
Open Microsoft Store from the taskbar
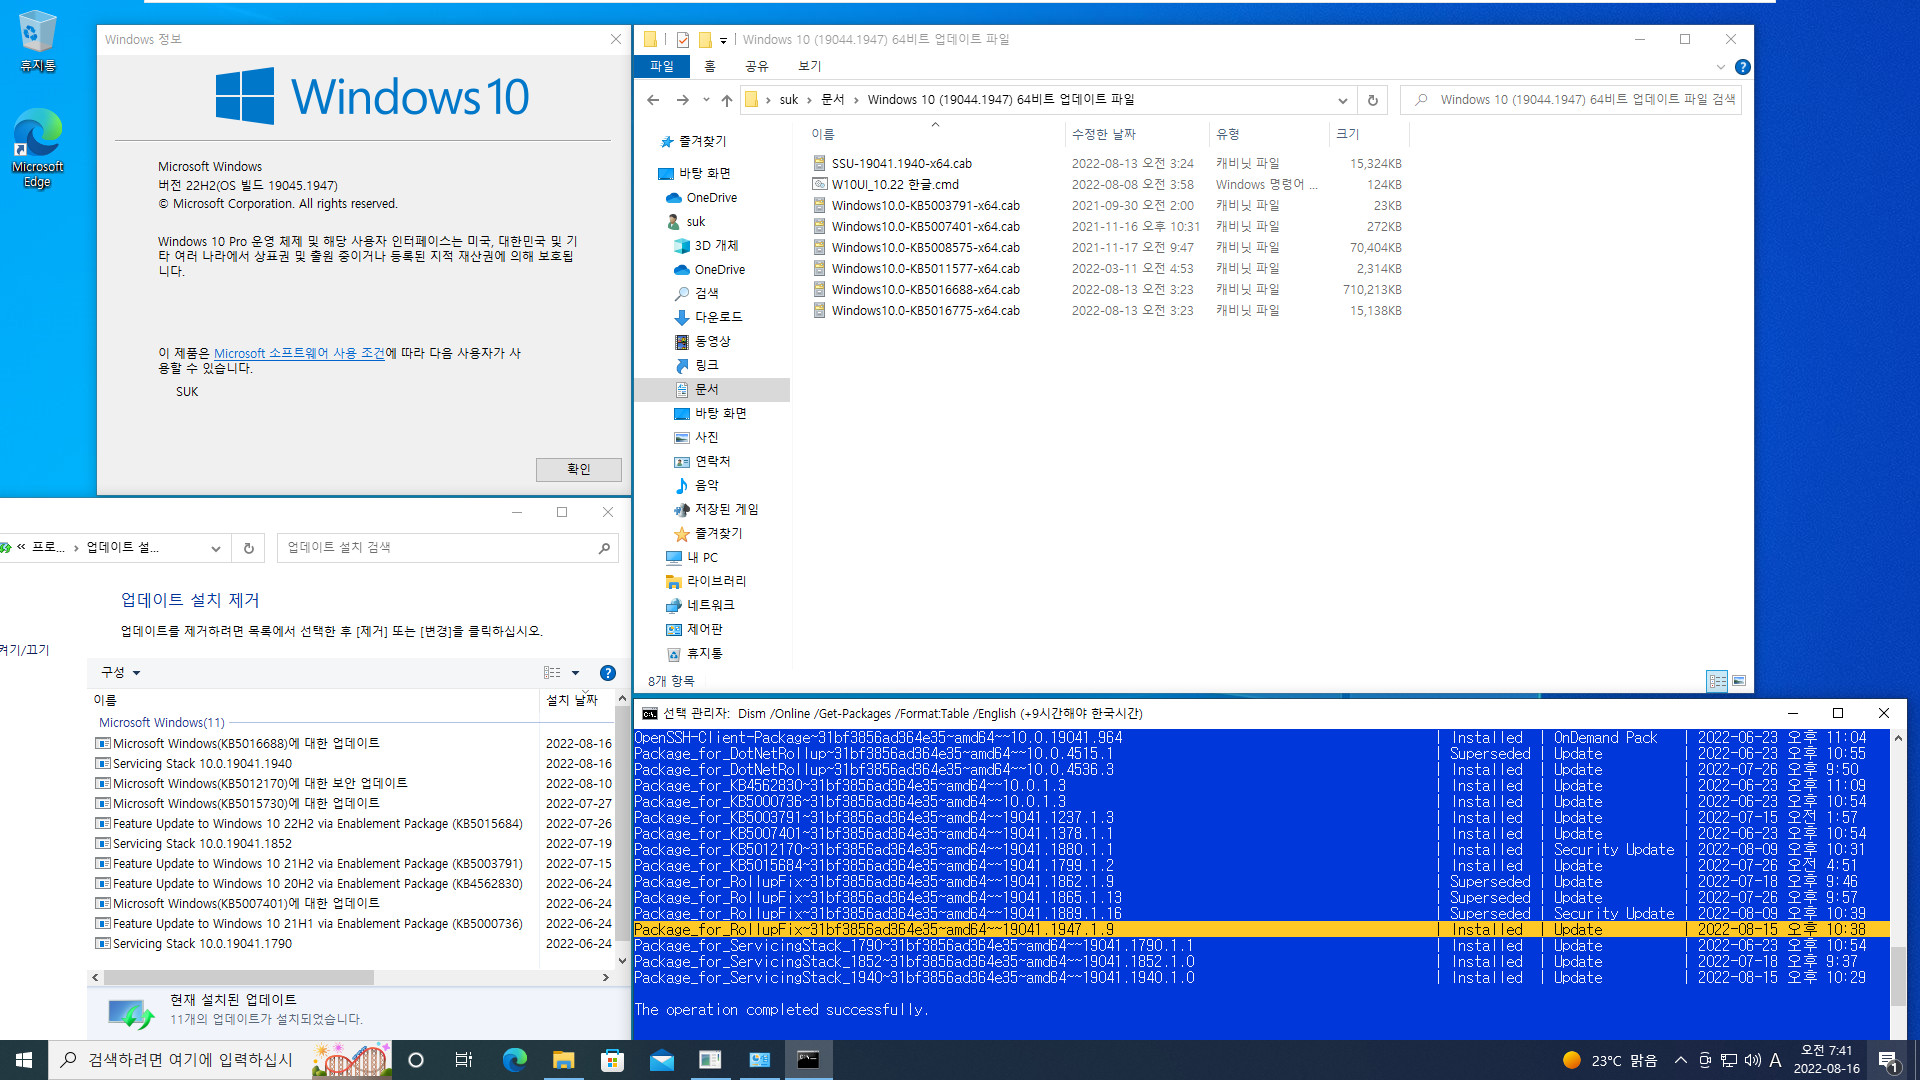[612, 1060]
